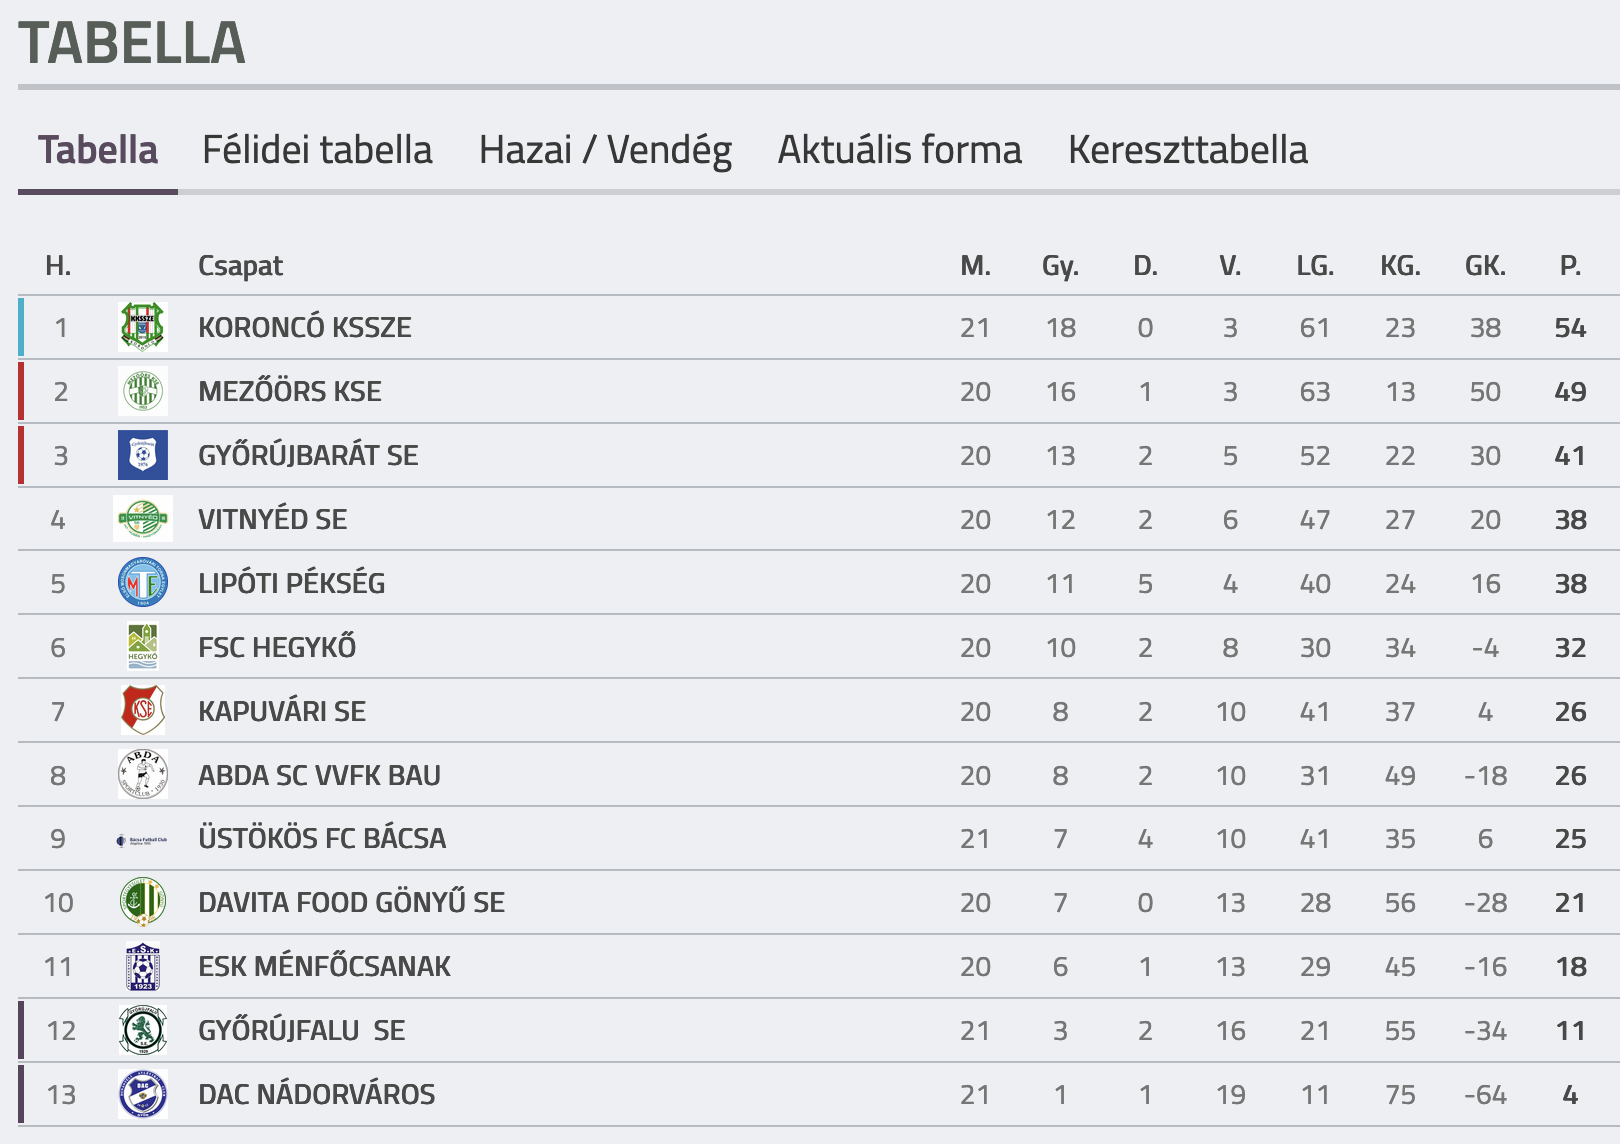Screen dimensions: 1620x1144
Task: Click the Kapuvári SE red shield logo
Action: pos(142,711)
